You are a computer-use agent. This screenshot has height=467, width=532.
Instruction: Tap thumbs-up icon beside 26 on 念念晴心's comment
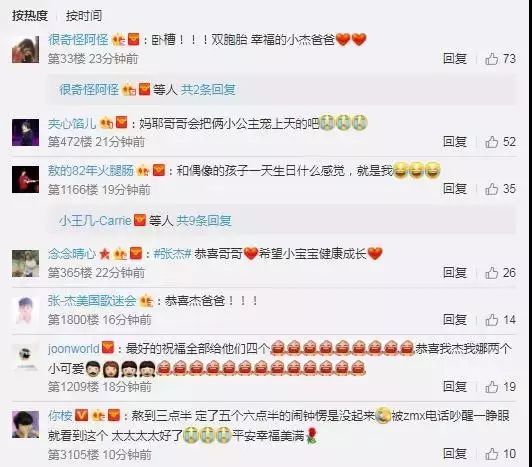[491, 273]
